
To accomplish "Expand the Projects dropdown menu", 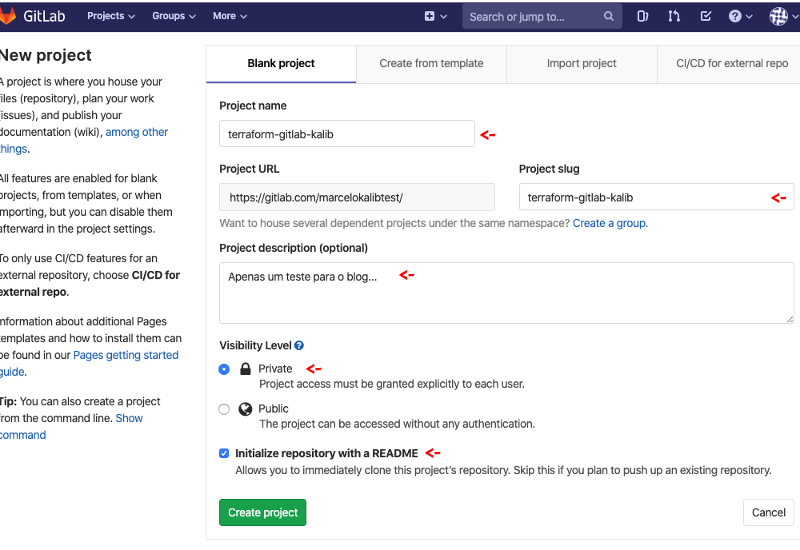I will [111, 16].
